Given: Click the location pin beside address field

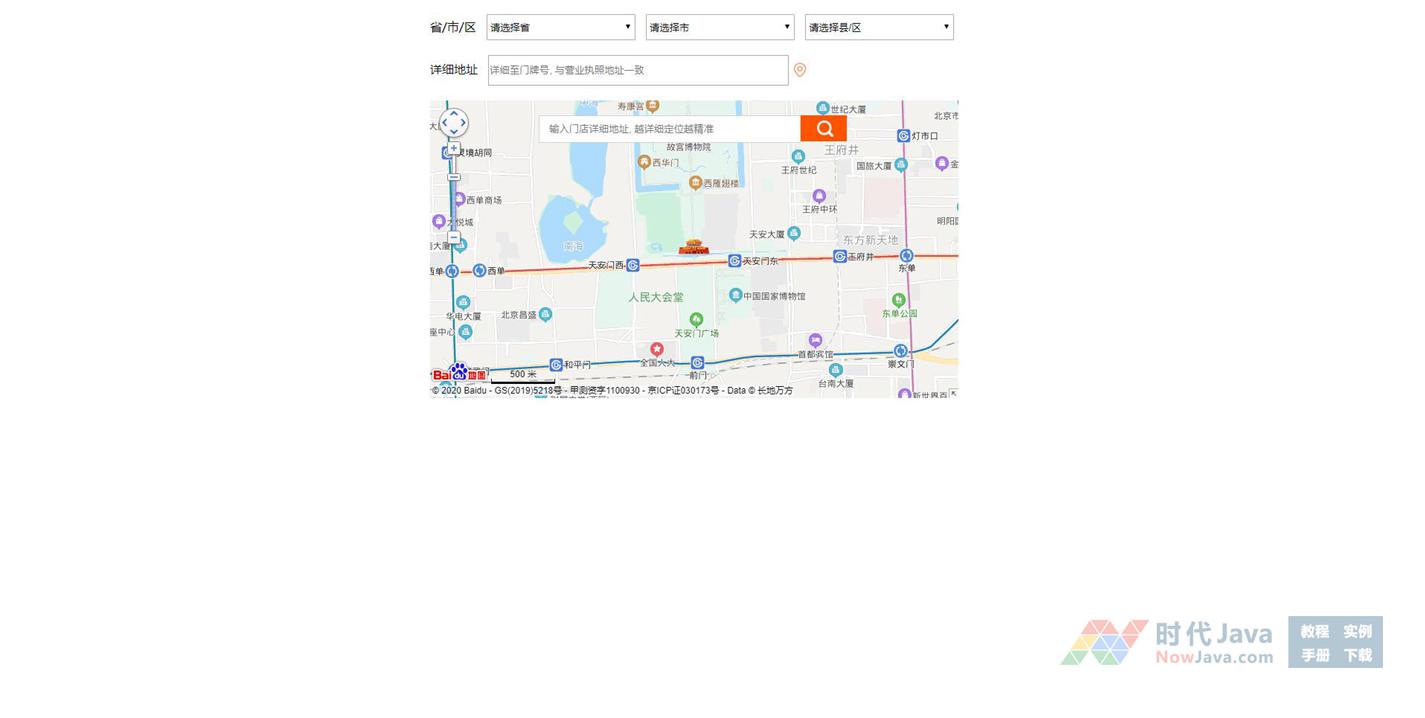Looking at the screenshot, I should coord(799,70).
